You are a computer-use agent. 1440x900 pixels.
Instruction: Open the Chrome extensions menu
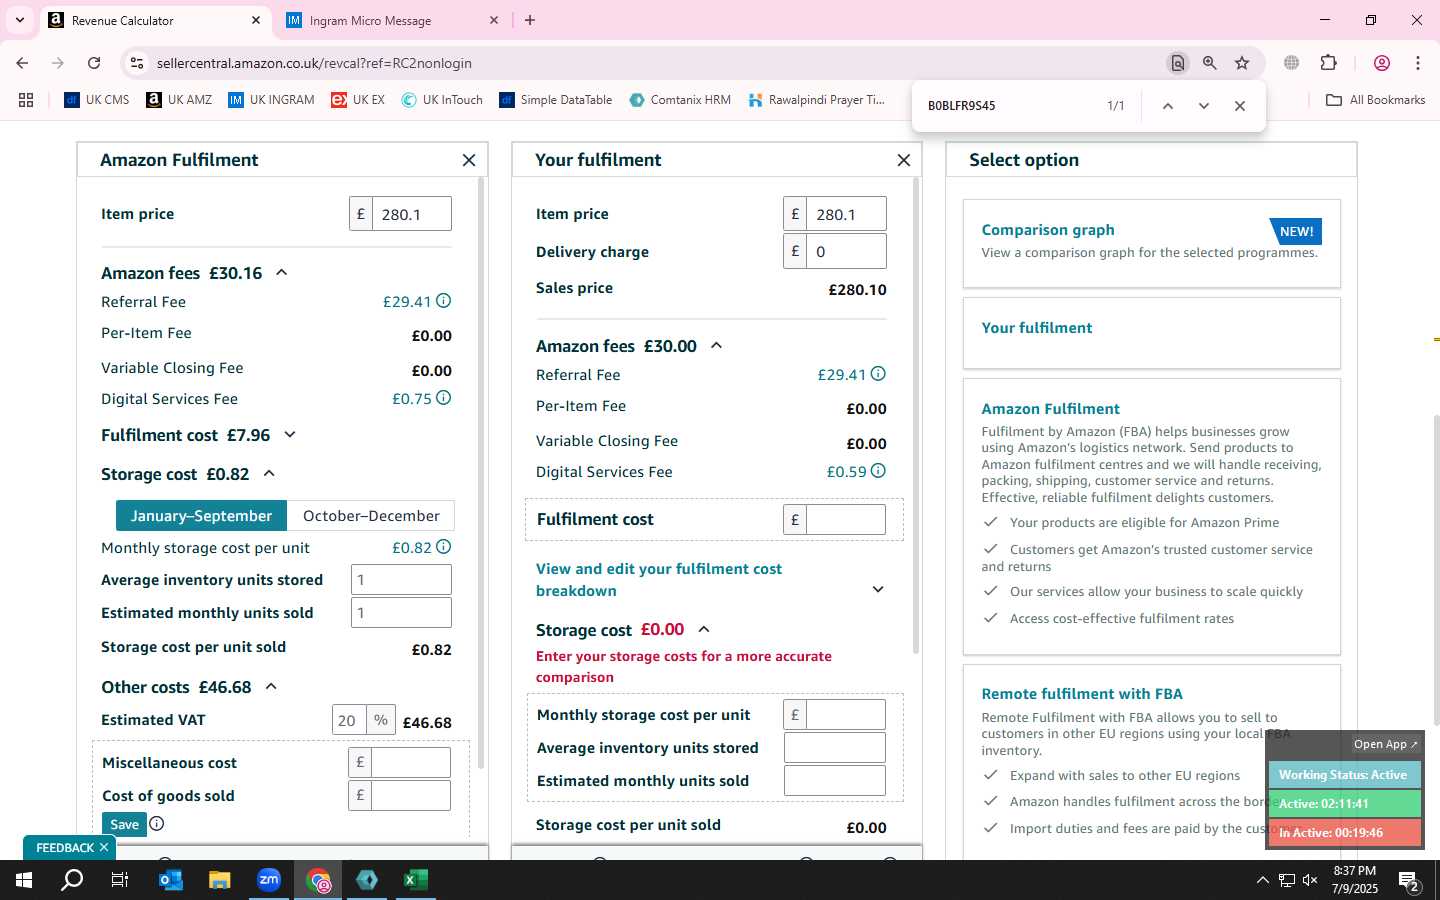click(x=1328, y=63)
